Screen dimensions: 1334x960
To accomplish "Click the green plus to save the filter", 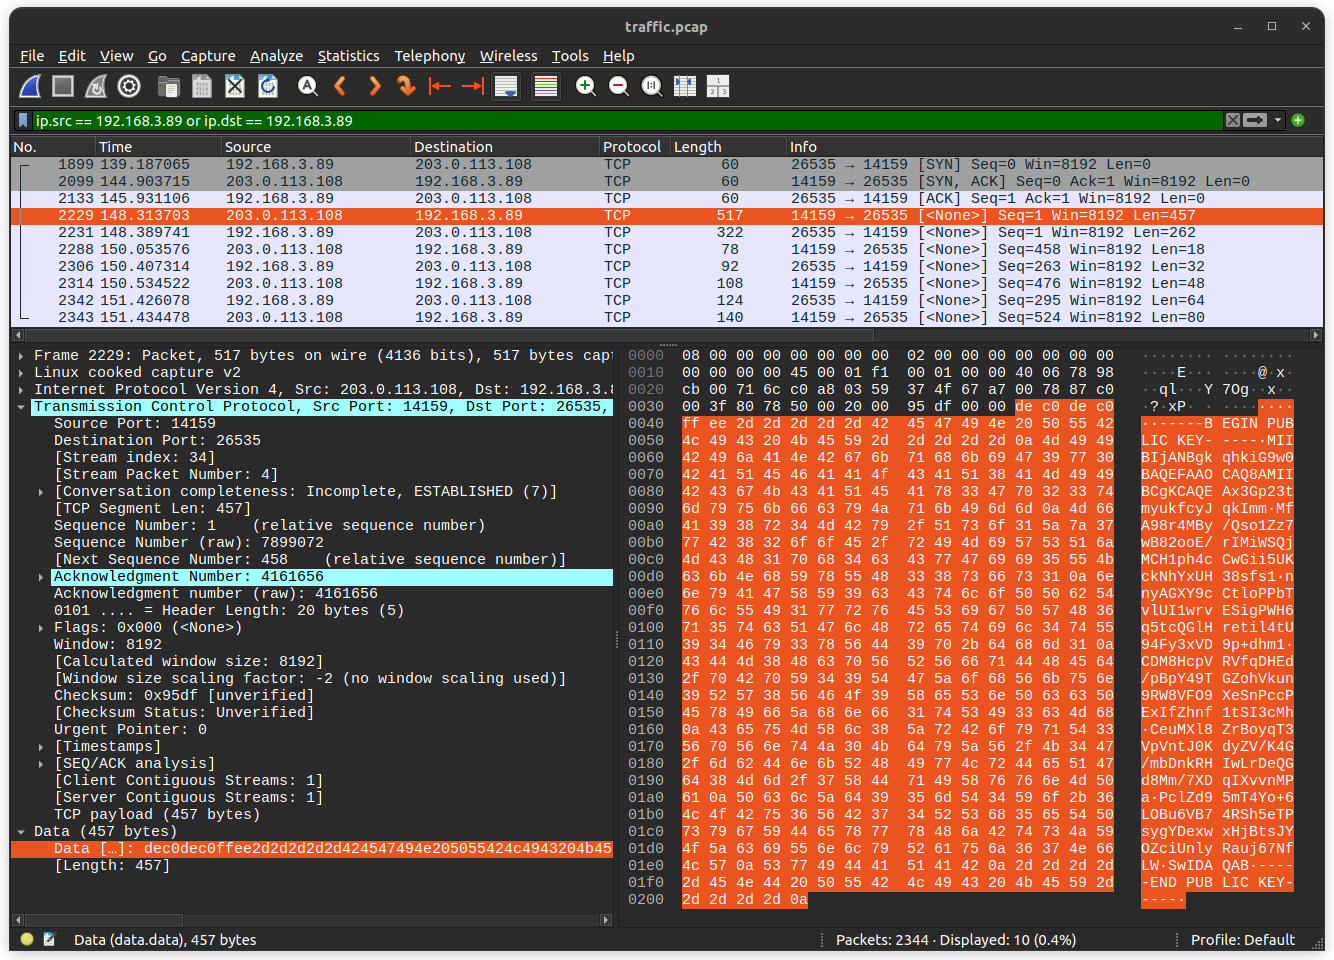I will 1297,119.
